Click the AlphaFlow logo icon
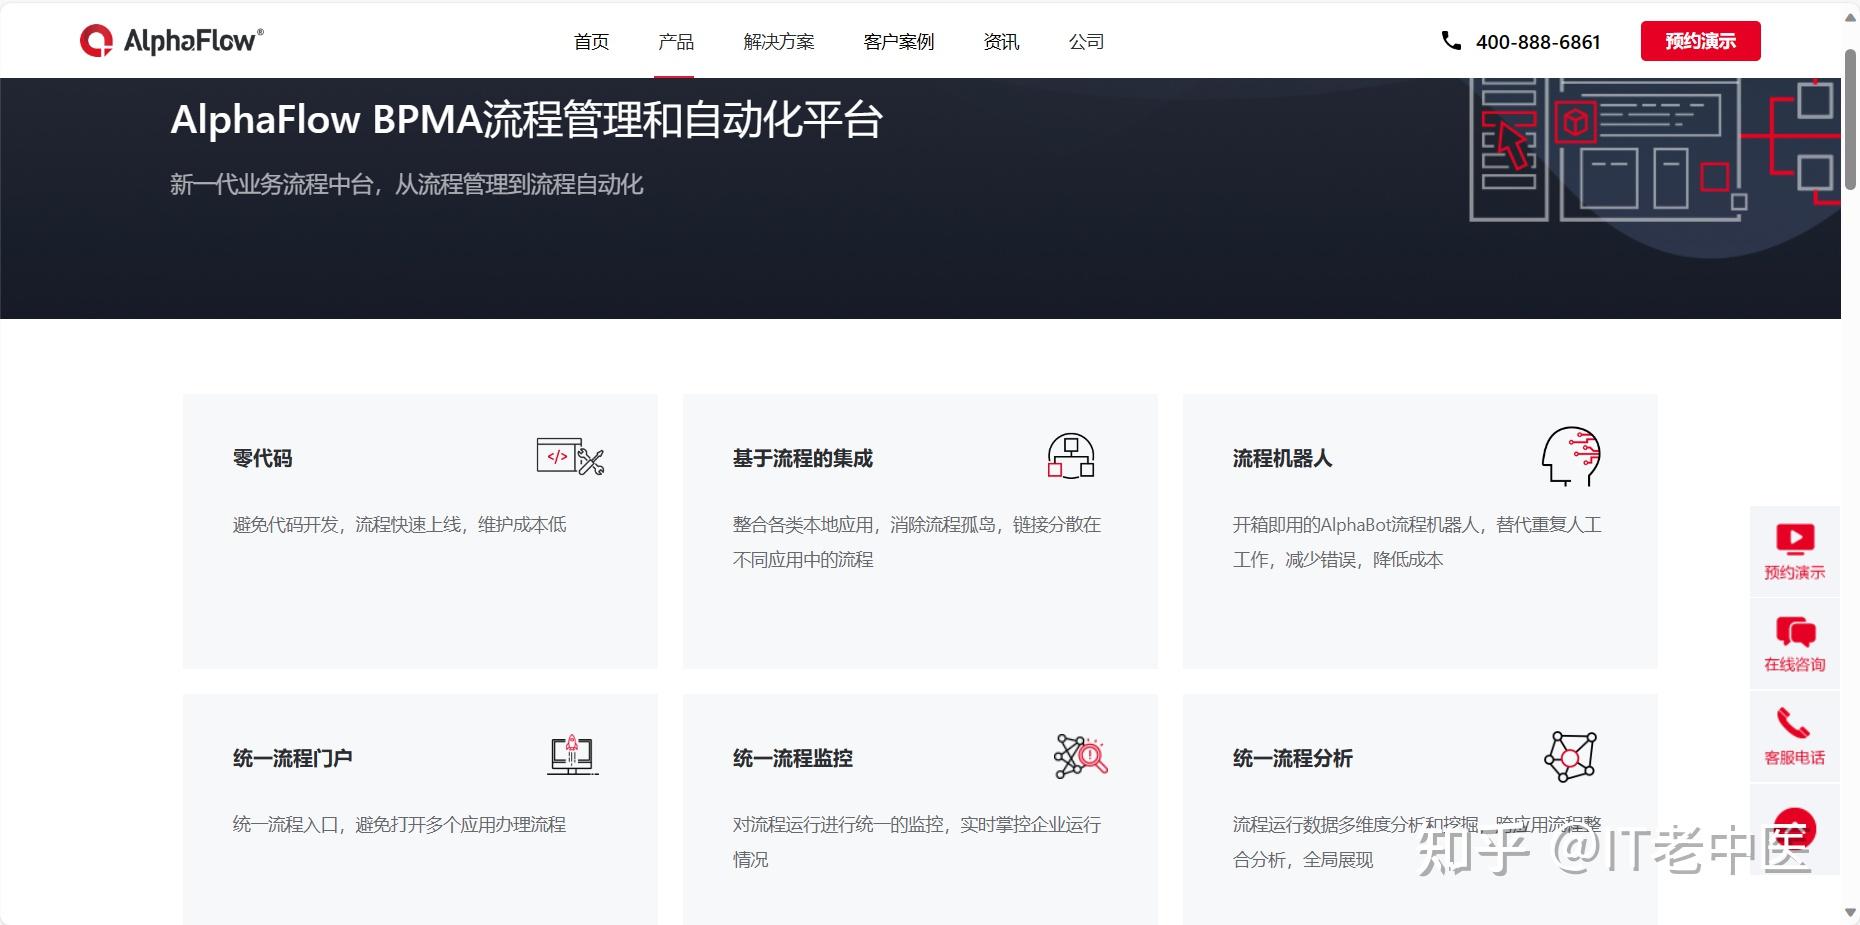The width and height of the screenshot is (1860, 925). (95, 40)
